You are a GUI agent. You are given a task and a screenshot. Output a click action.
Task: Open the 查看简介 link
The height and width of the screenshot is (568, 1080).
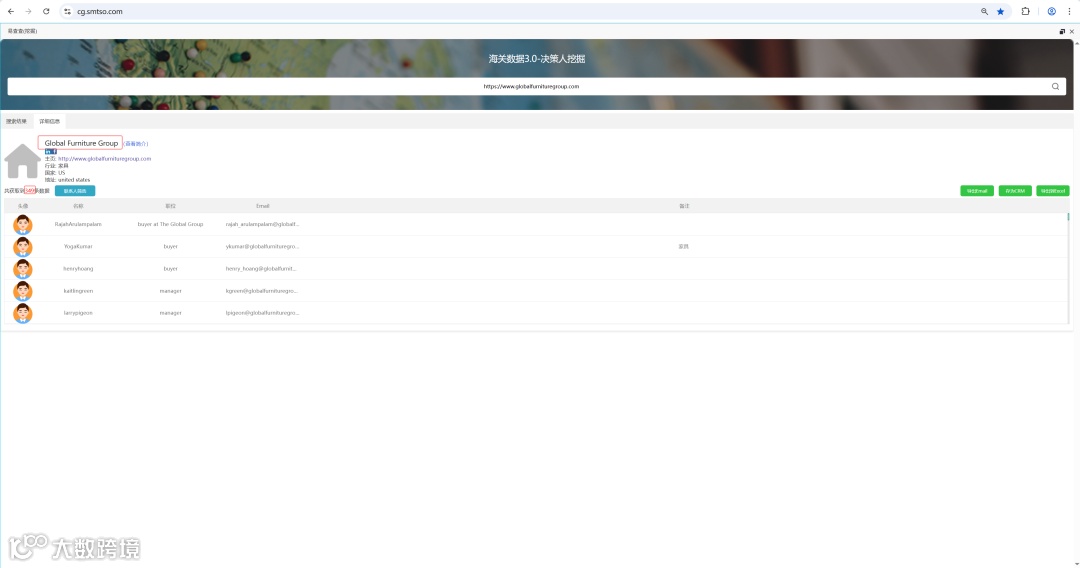pyautogui.click(x=136, y=144)
